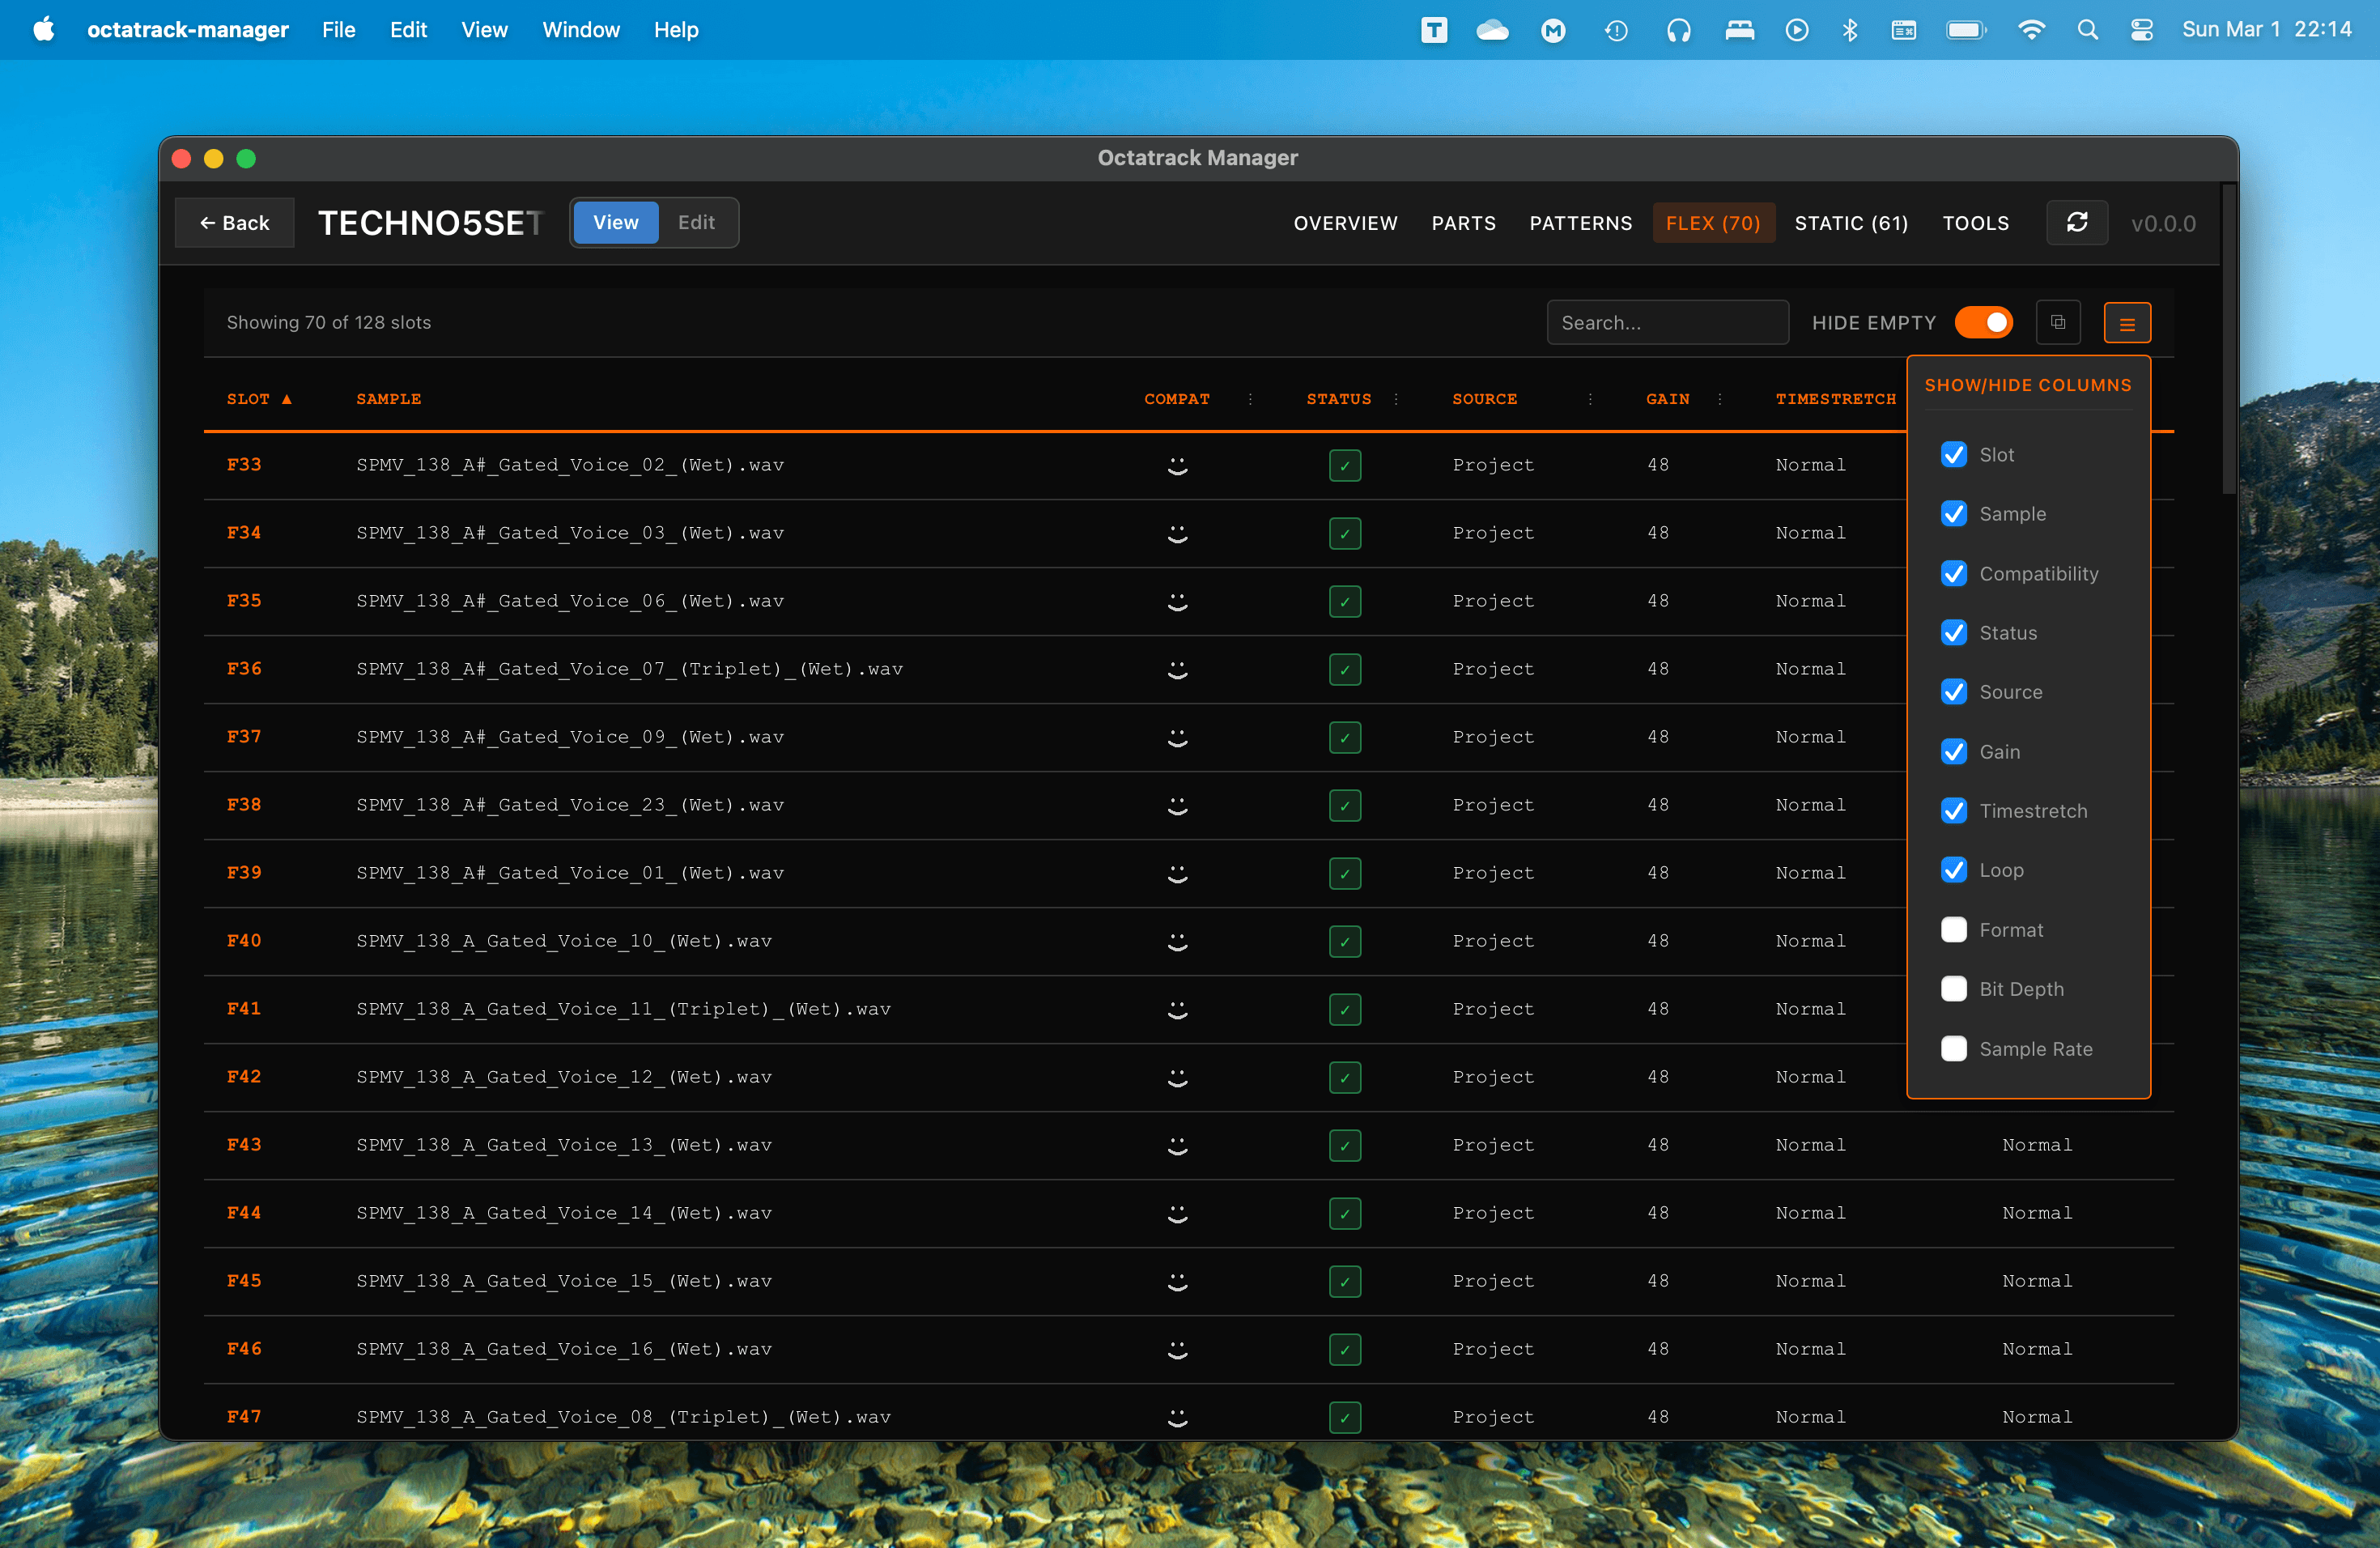
Task: Uncheck the Loop column checkbox
Action: point(1954,870)
